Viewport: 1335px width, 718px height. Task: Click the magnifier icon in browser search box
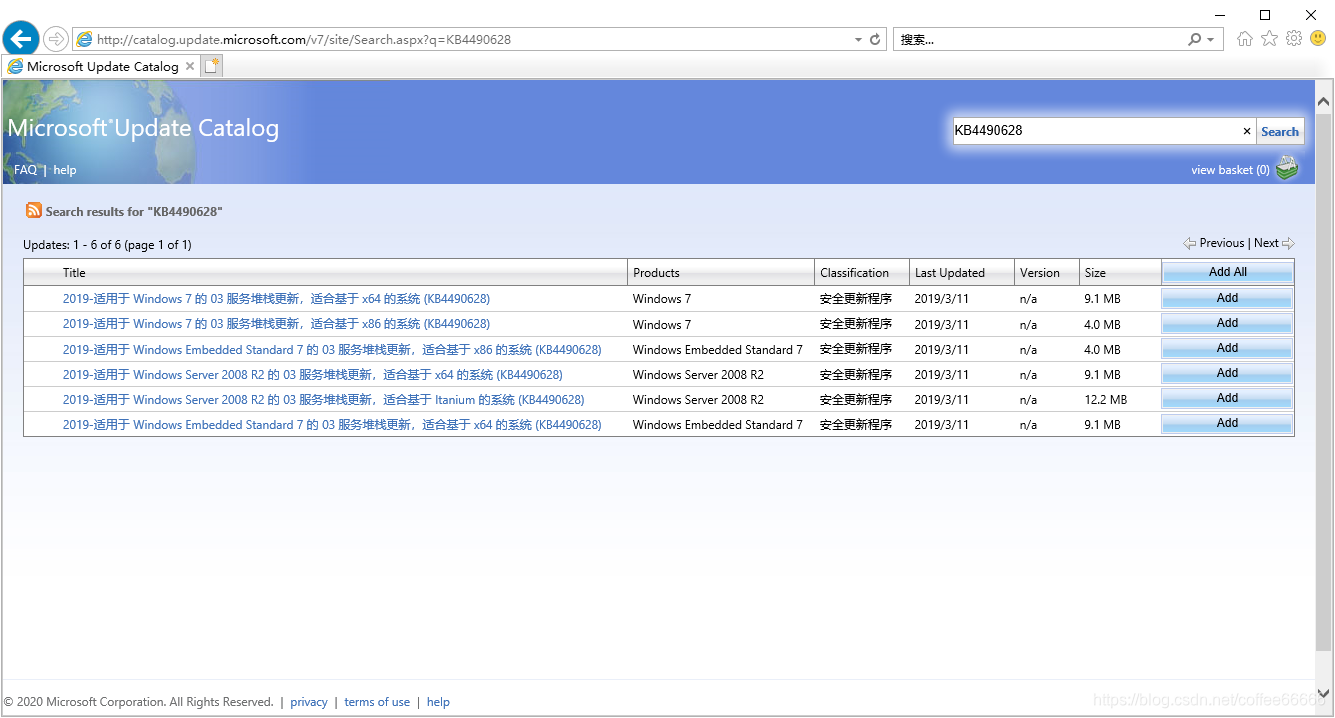[x=1195, y=39]
